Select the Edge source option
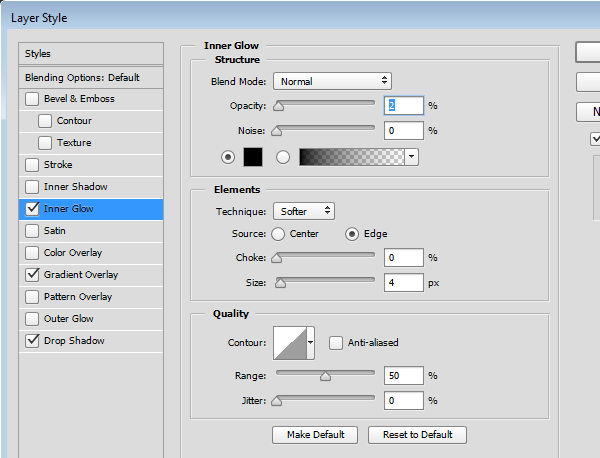This screenshot has width=600, height=458. (x=352, y=234)
